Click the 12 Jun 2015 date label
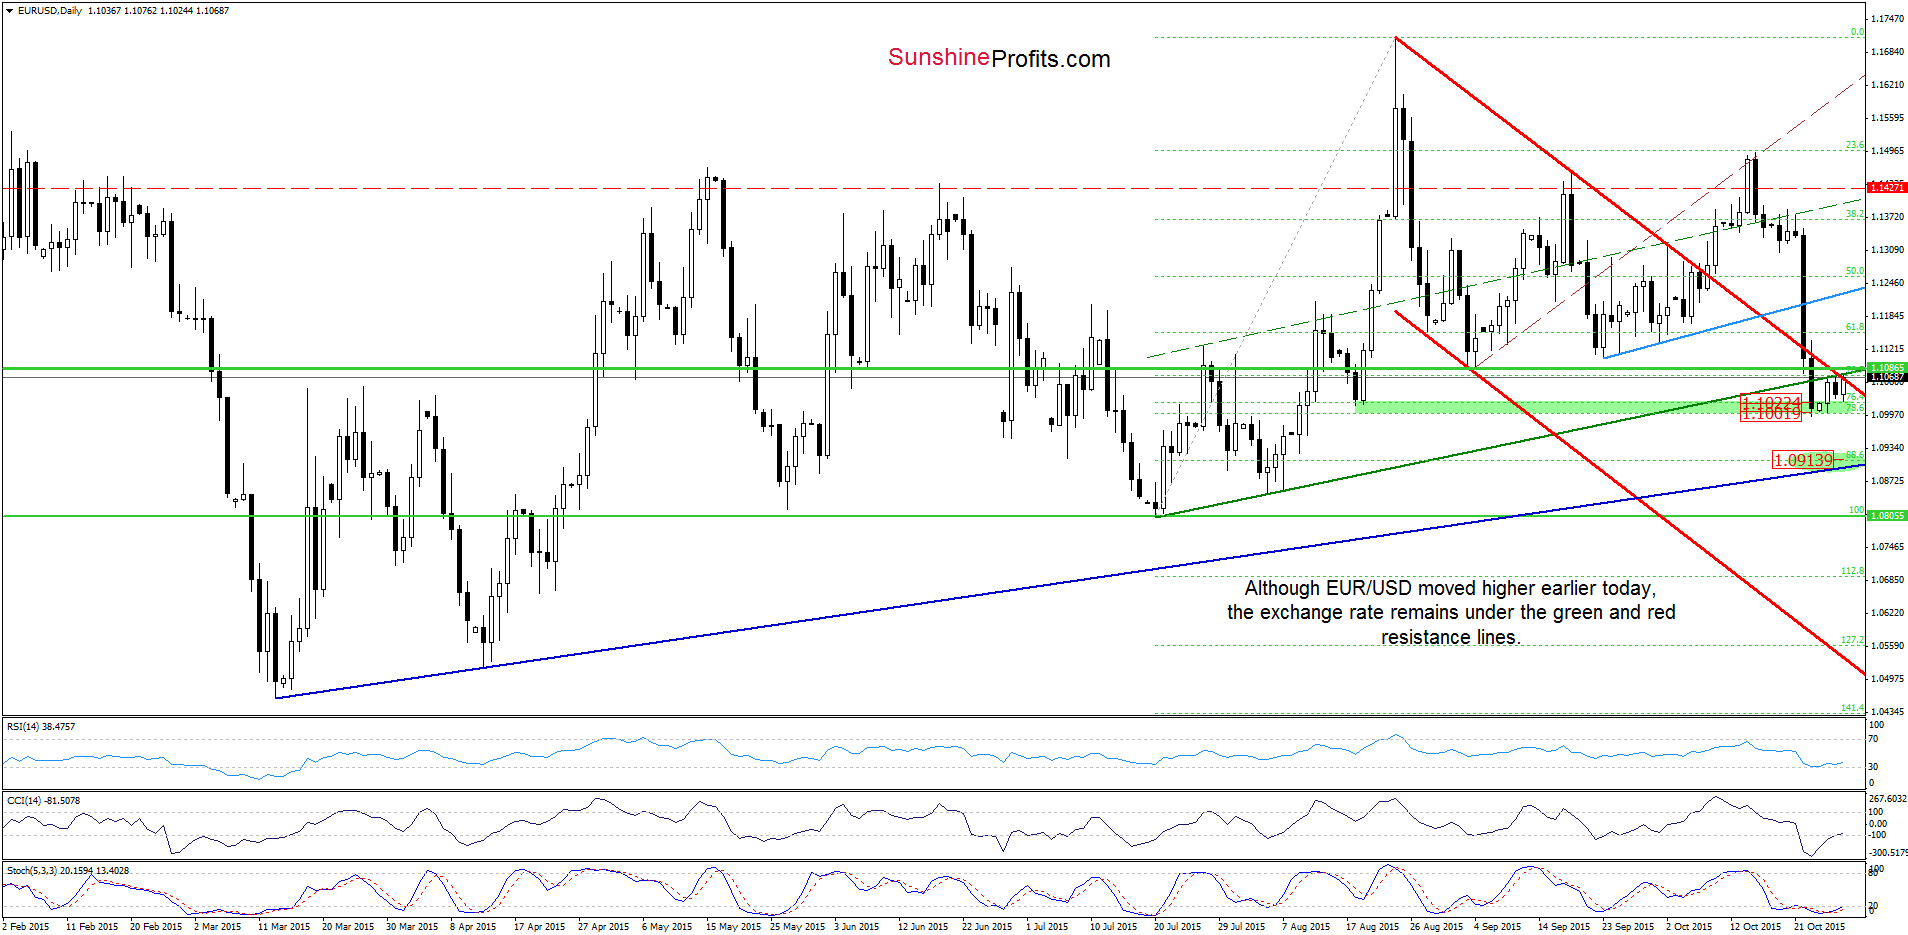The width and height of the screenshot is (1908, 935). [x=924, y=927]
